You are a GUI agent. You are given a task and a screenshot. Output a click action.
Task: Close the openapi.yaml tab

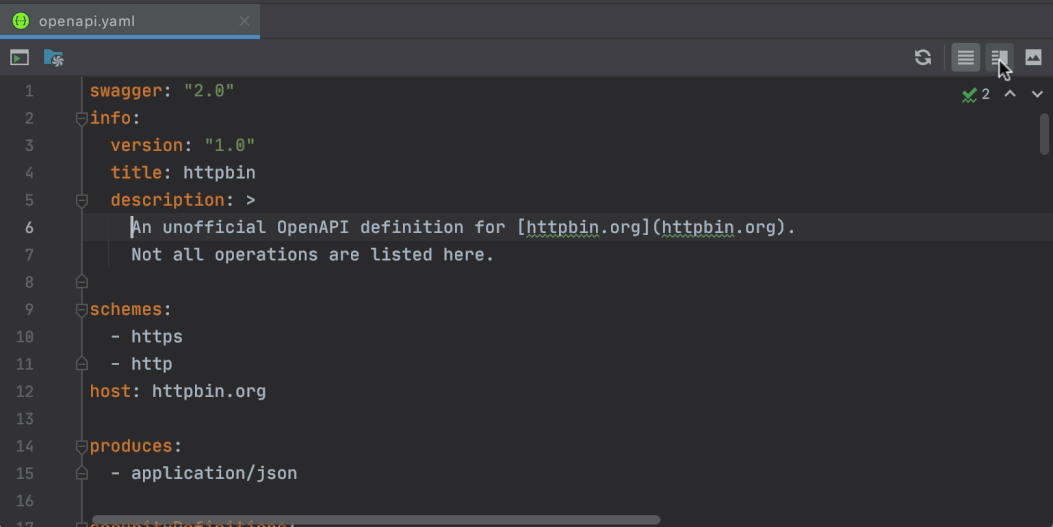click(x=245, y=21)
